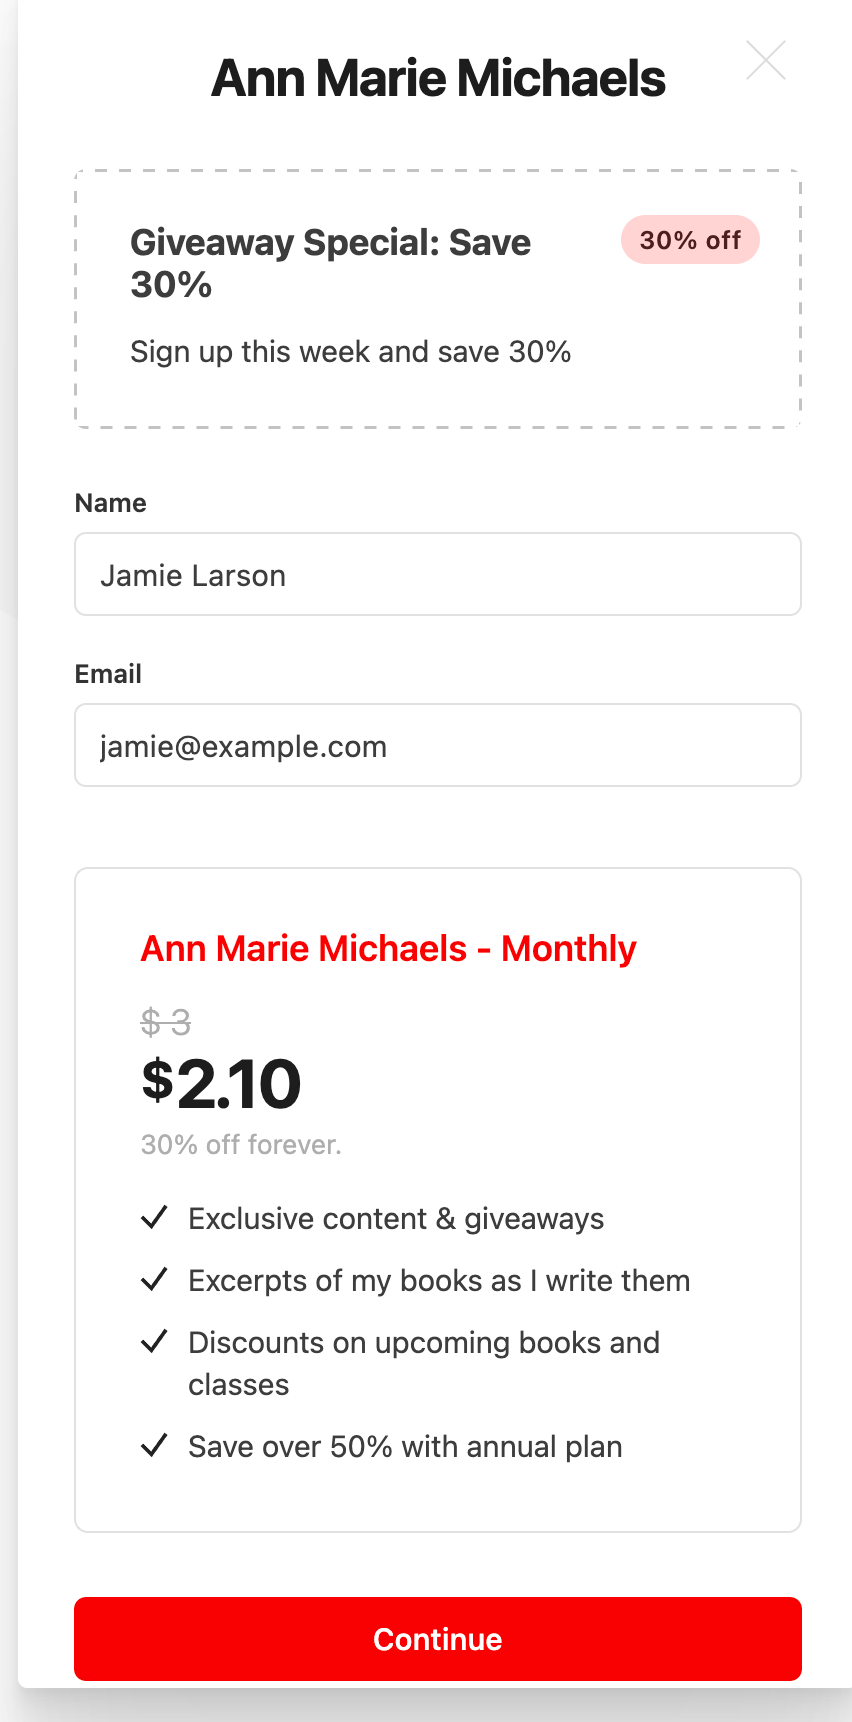Click the checkmark beside Excerpts of my books
This screenshot has width=852, height=1722.
click(154, 1280)
